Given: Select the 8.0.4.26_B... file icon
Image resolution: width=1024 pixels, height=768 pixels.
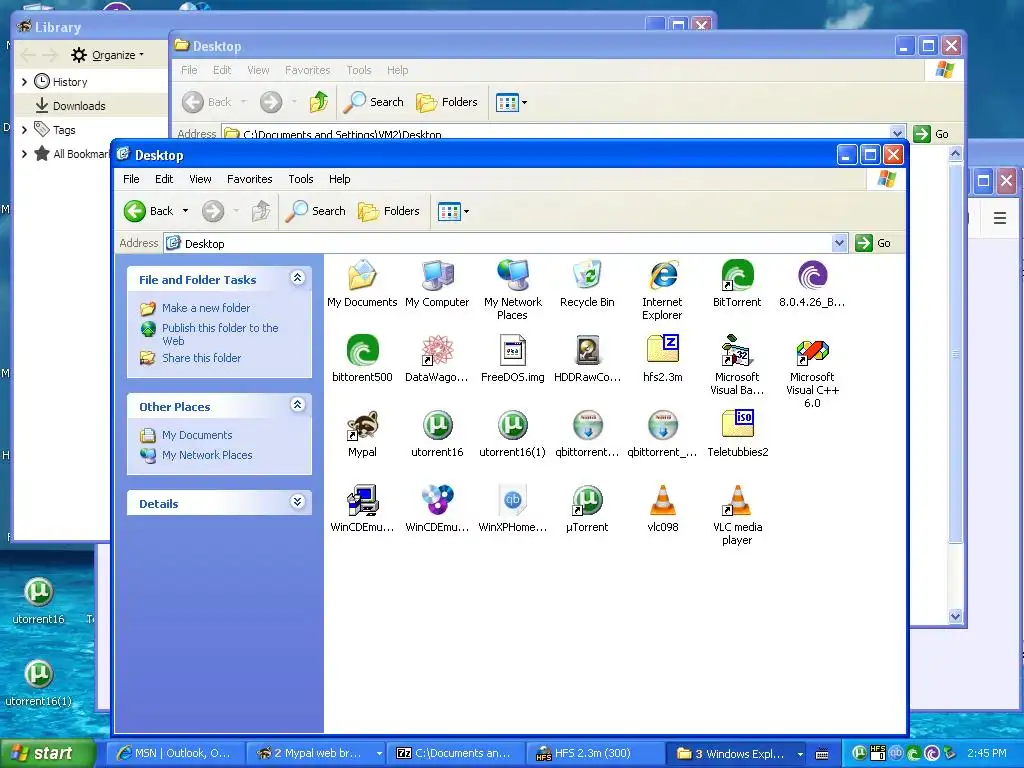Looking at the screenshot, I should [x=812, y=276].
